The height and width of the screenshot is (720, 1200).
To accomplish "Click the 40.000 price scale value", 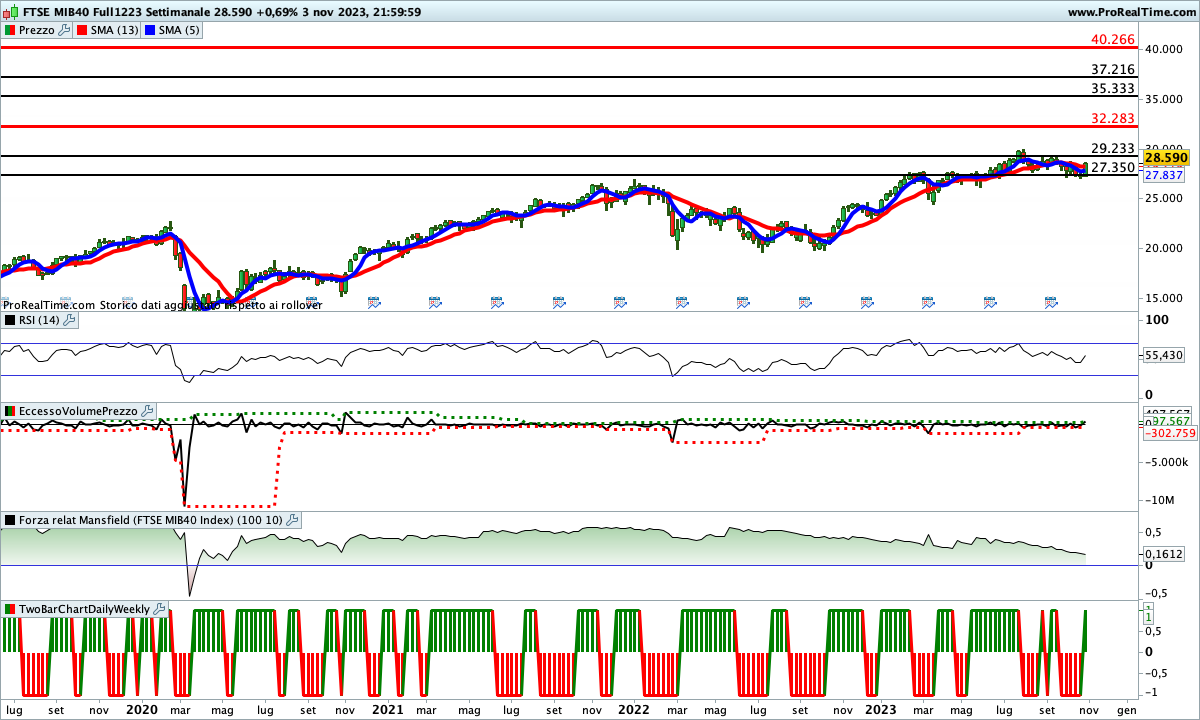I will (1166, 49).
